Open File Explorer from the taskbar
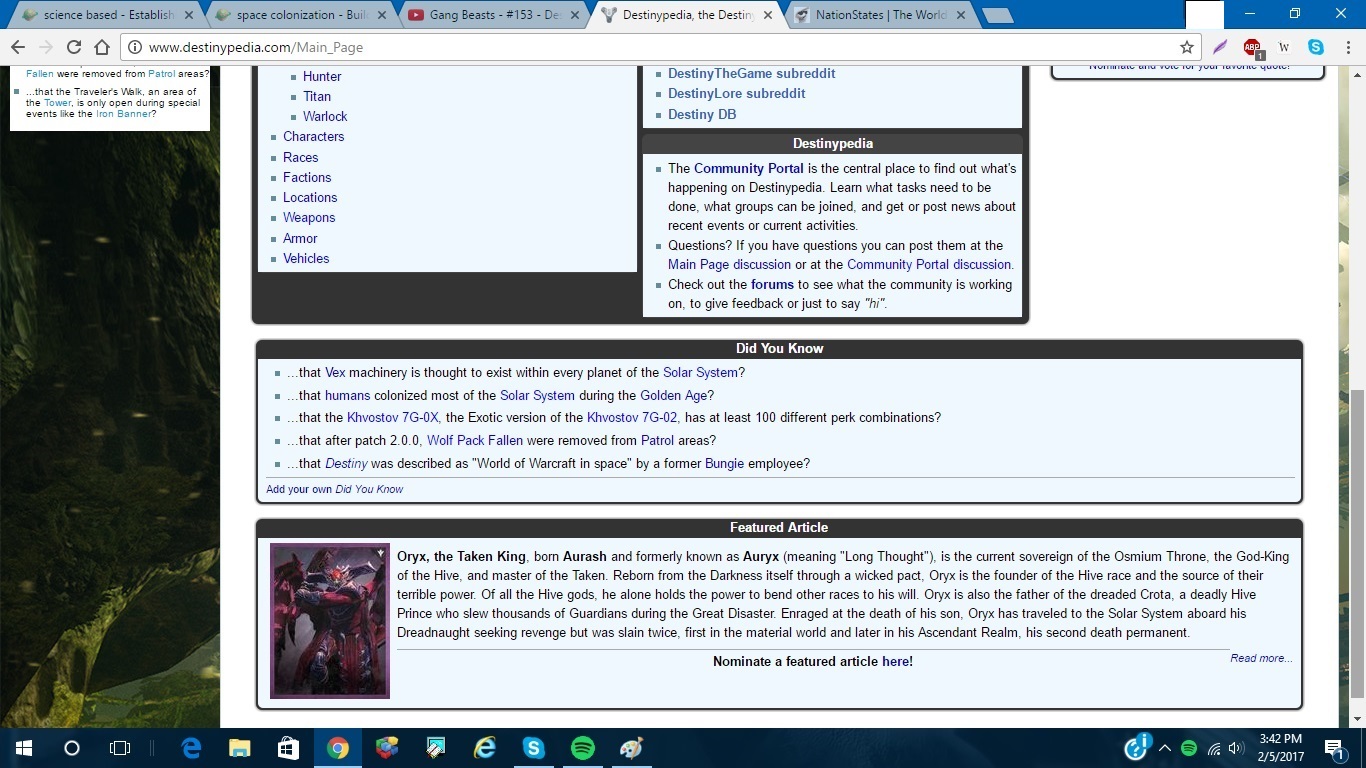Image resolution: width=1366 pixels, height=768 pixels. 239,748
